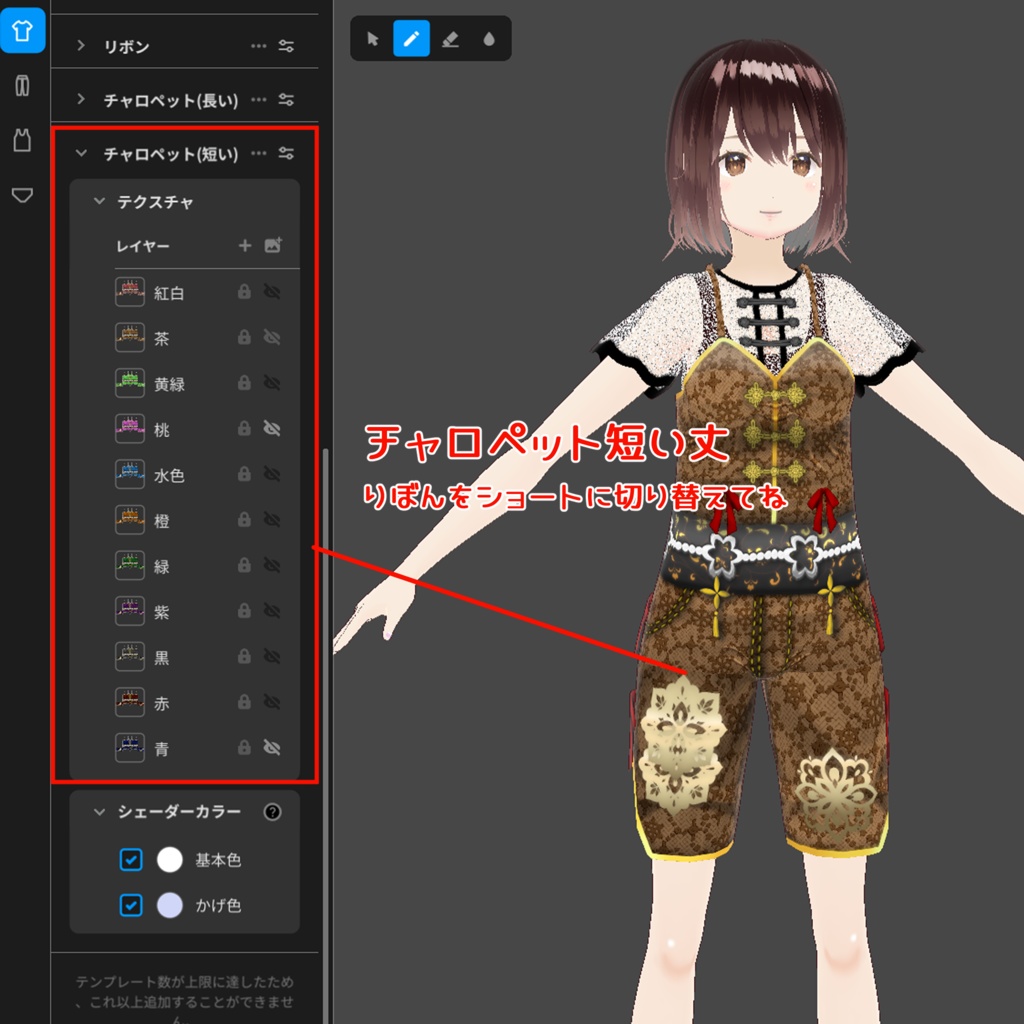Screen dimensions: 1024x1024
Task: Toggle lock on 橙 layer
Action: (244, 520)
